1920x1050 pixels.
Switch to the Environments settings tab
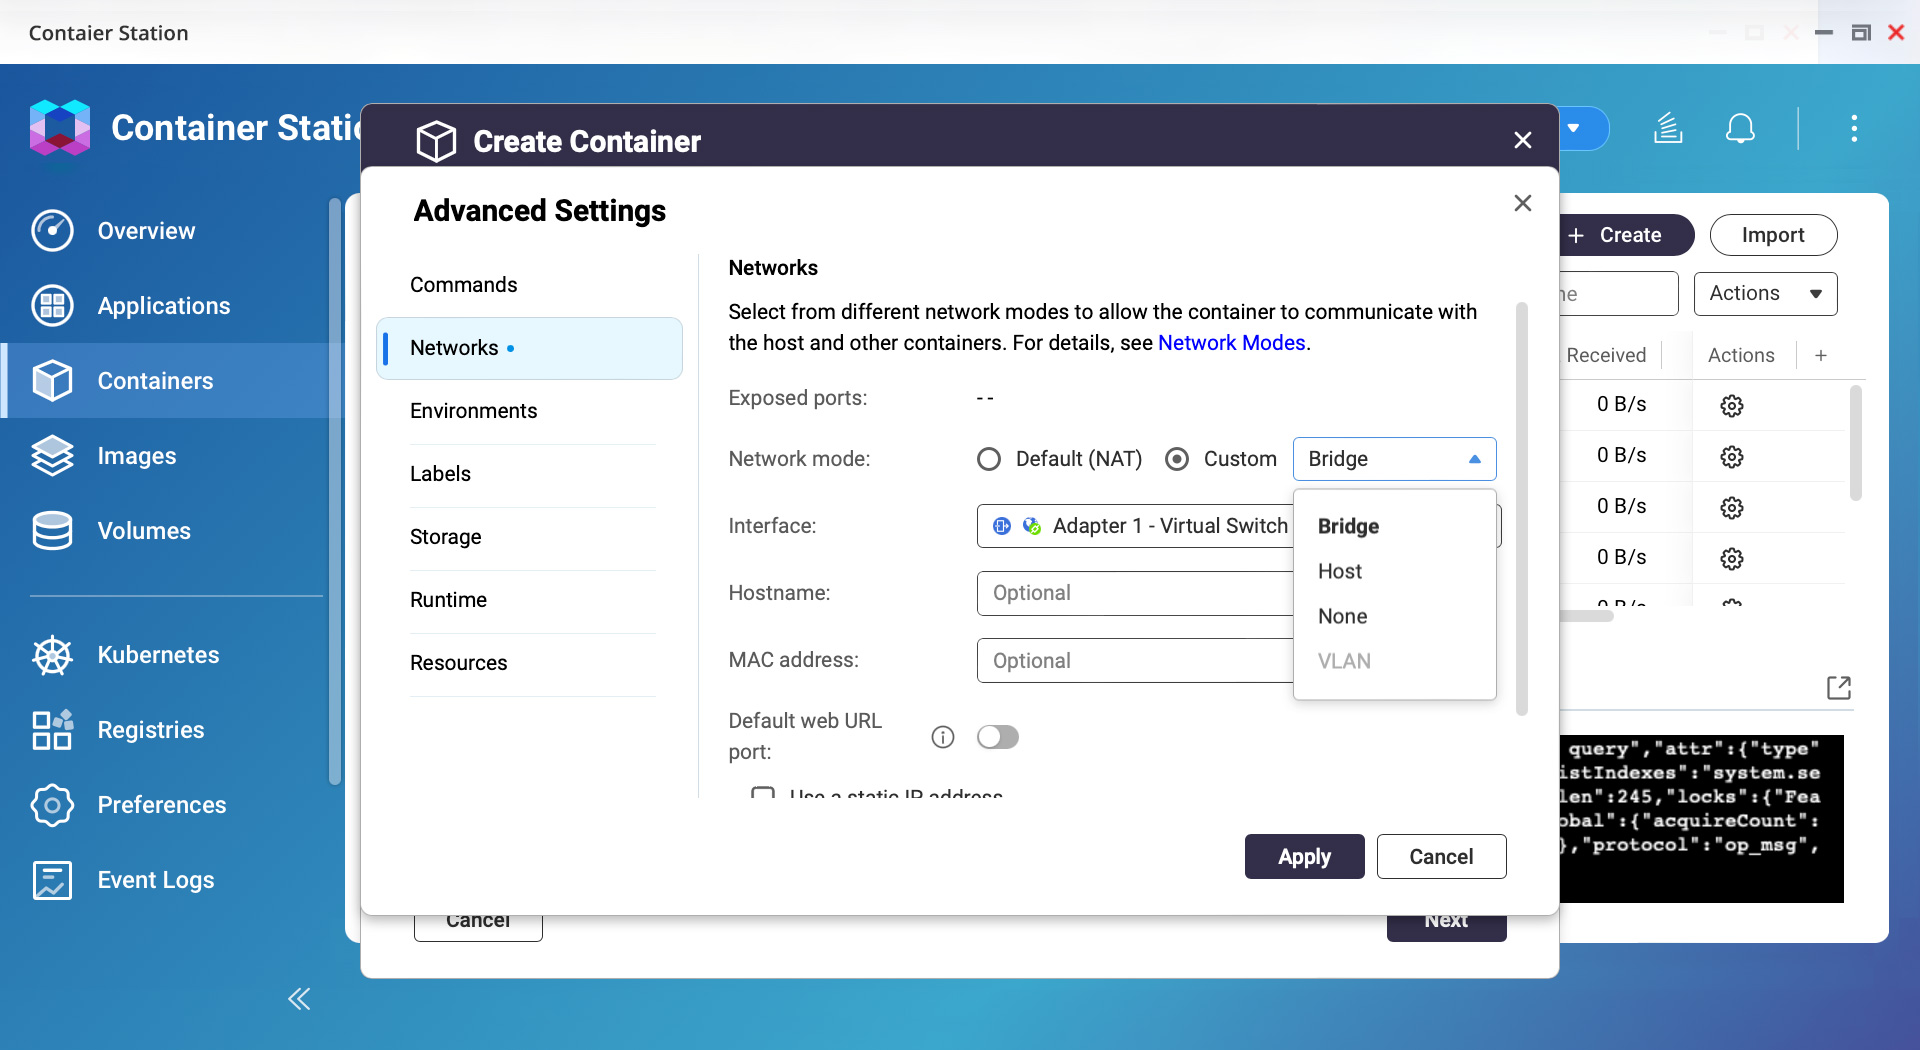tap(473, 411)
